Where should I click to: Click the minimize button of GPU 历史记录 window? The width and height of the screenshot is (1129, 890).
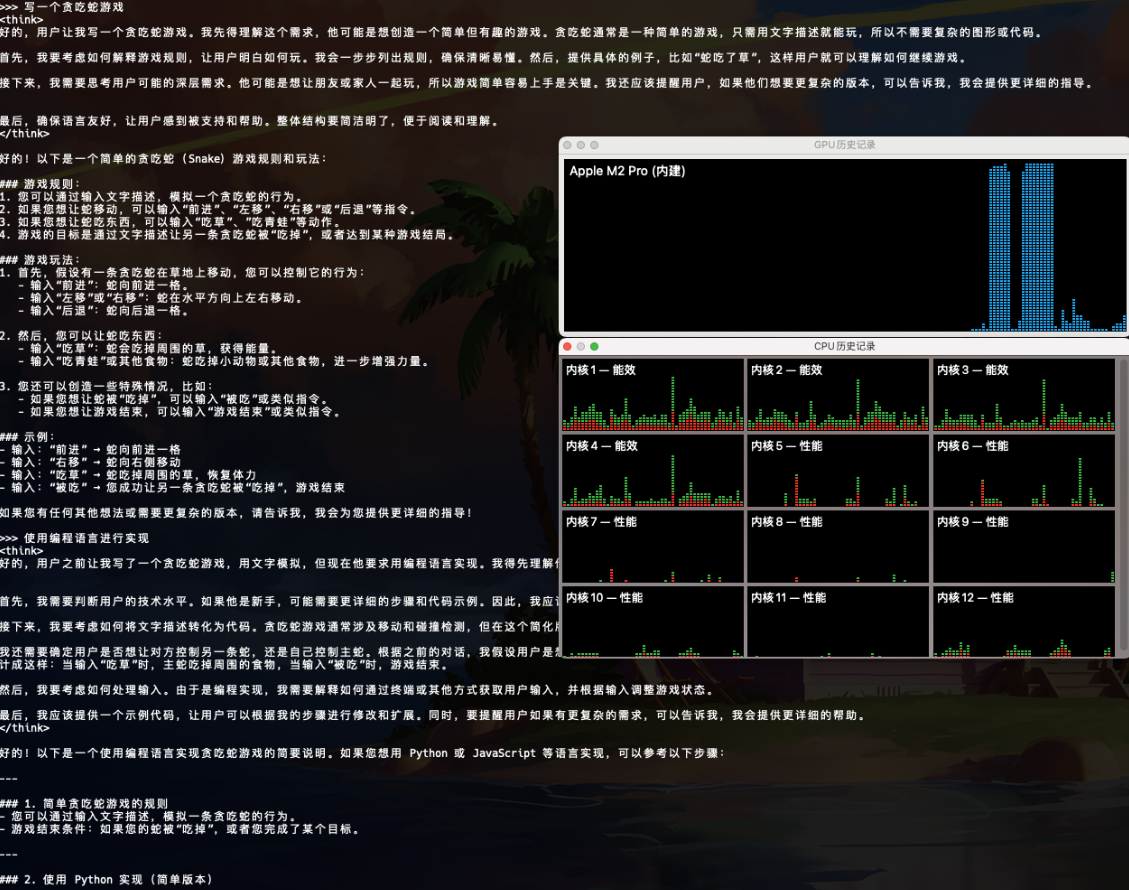click(581, 145)
